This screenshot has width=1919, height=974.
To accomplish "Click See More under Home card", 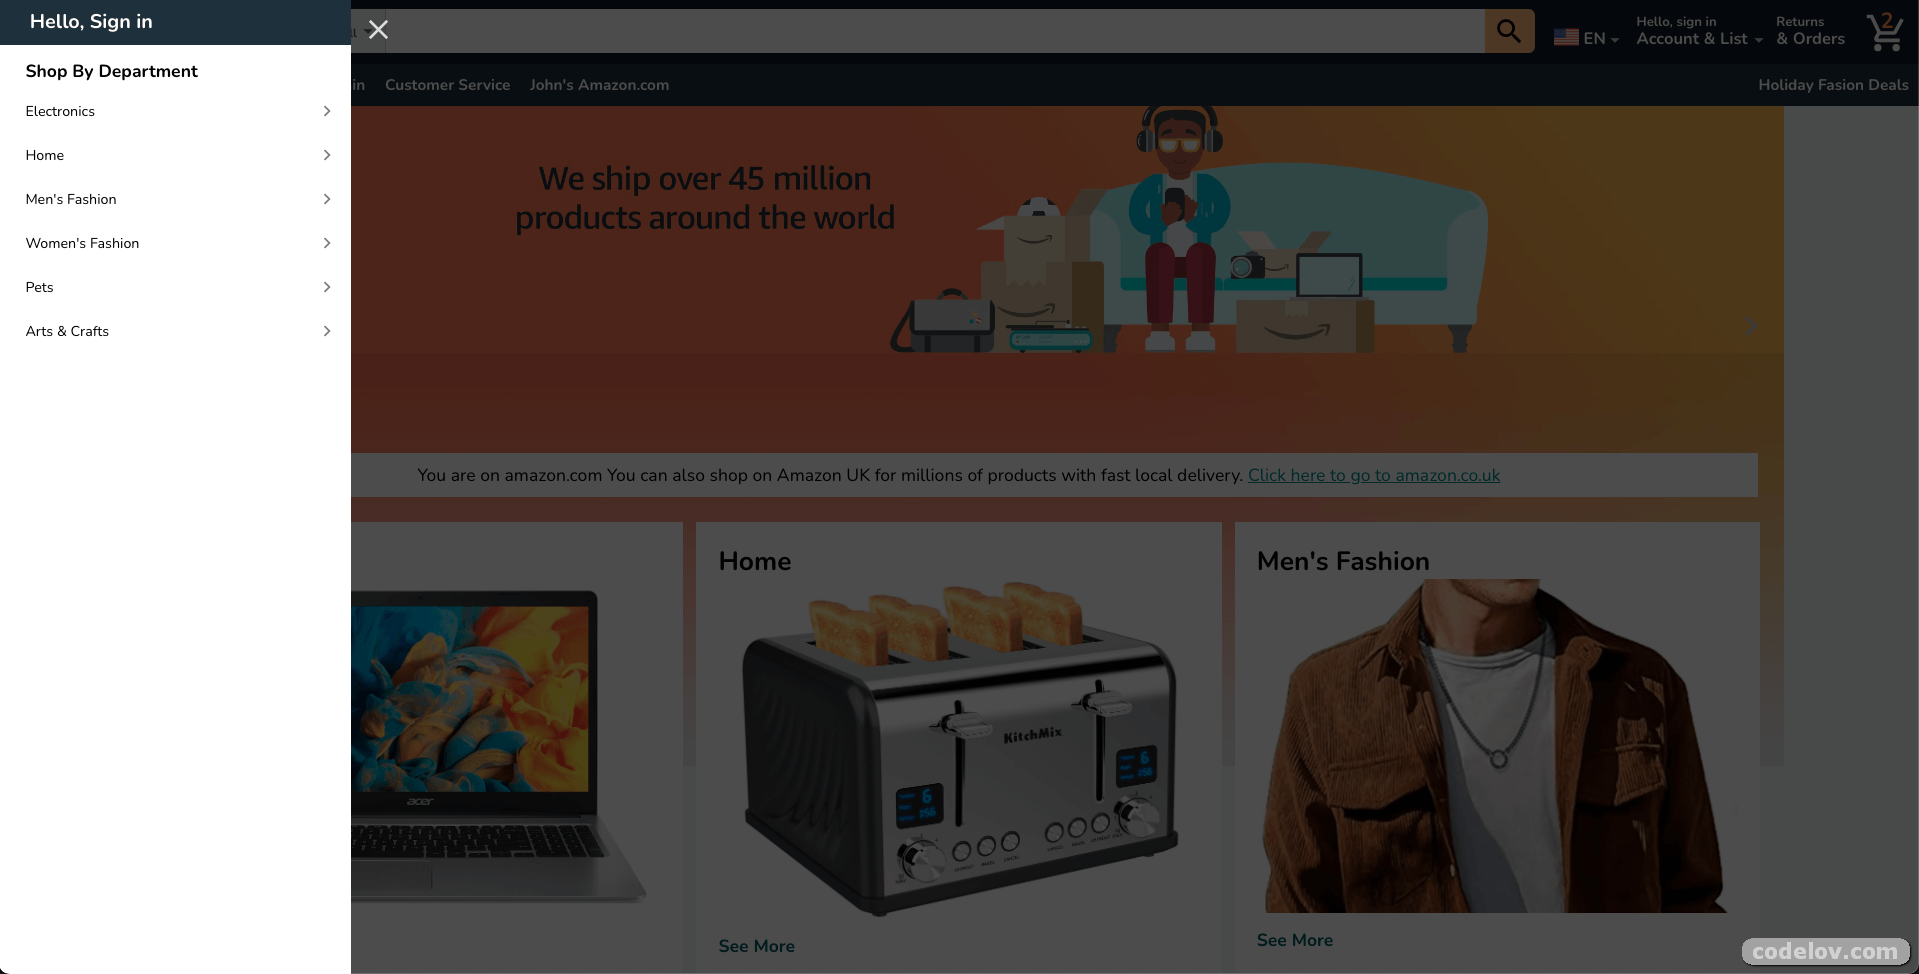I will click(756, 946).
